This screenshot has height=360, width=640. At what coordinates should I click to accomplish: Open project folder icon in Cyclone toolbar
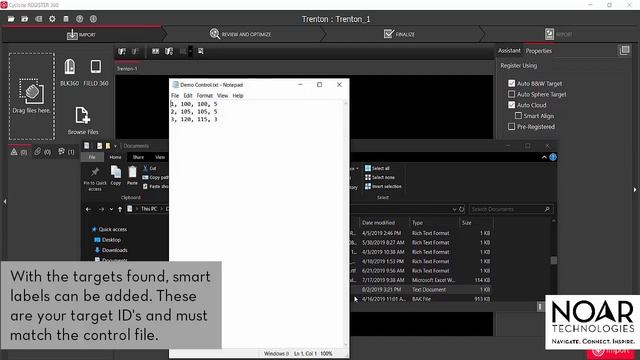pyautogui.click(x=11, y=19)
